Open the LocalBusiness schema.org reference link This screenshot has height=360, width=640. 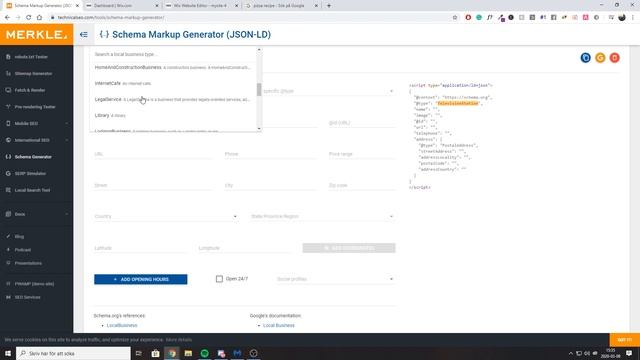tap(122, 325)
